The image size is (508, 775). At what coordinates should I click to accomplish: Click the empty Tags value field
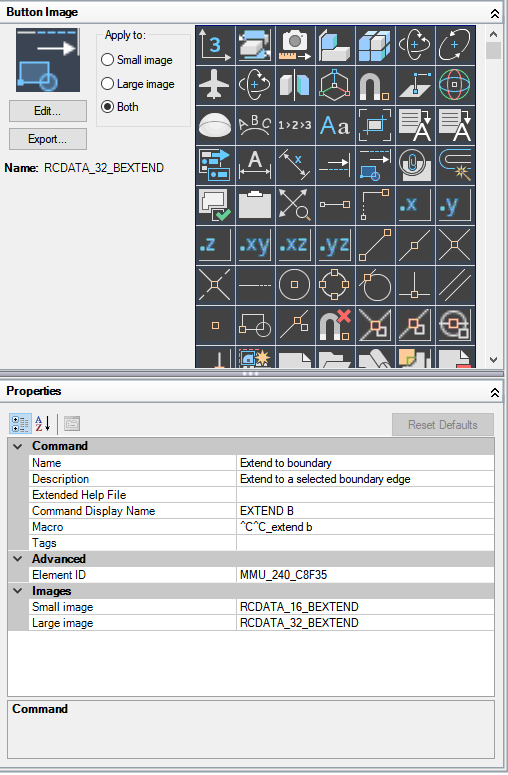click(x=365, y=543)
